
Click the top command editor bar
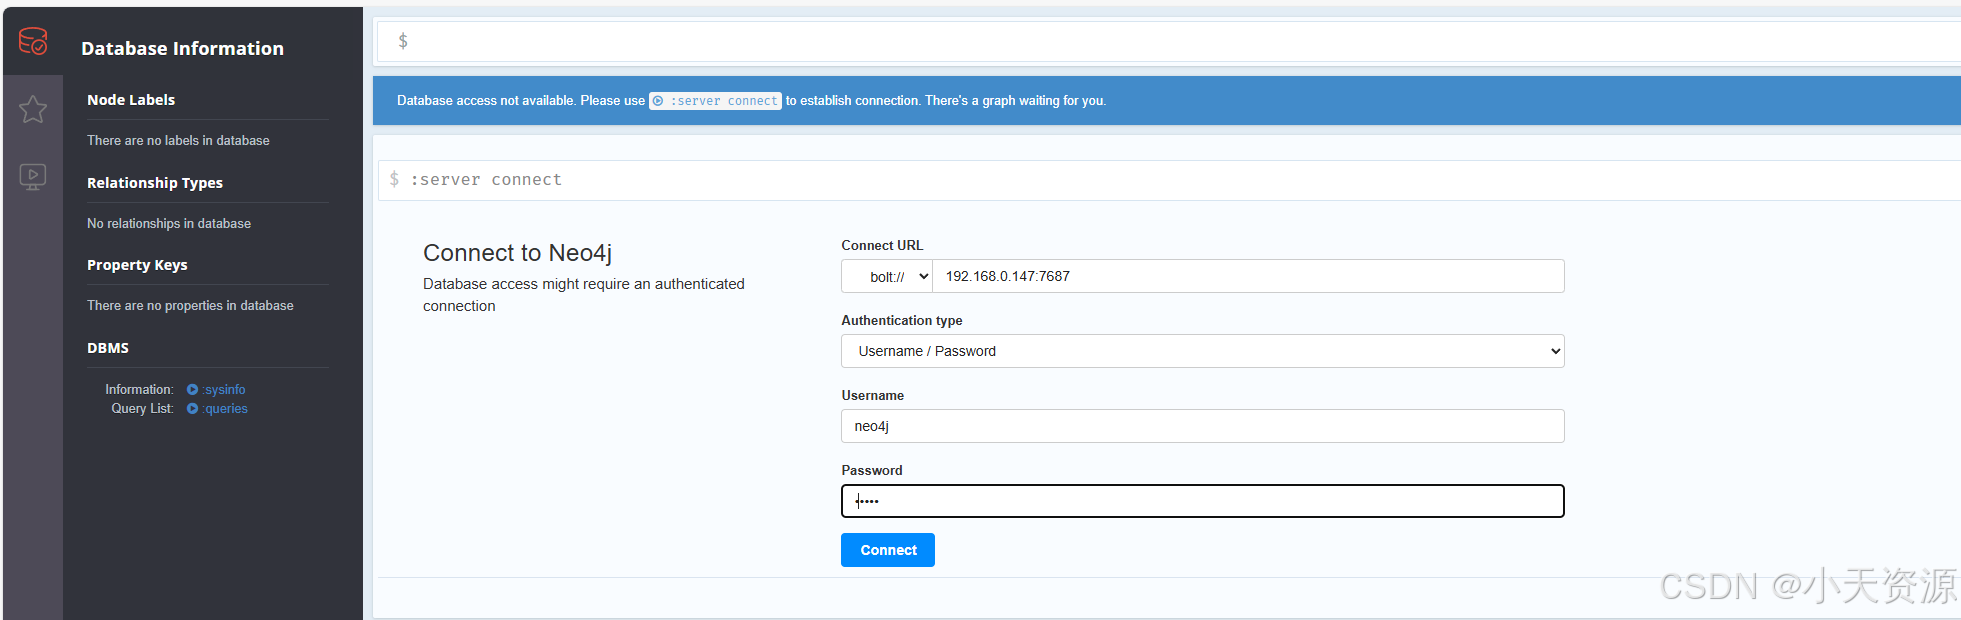tap(1170, 41)
